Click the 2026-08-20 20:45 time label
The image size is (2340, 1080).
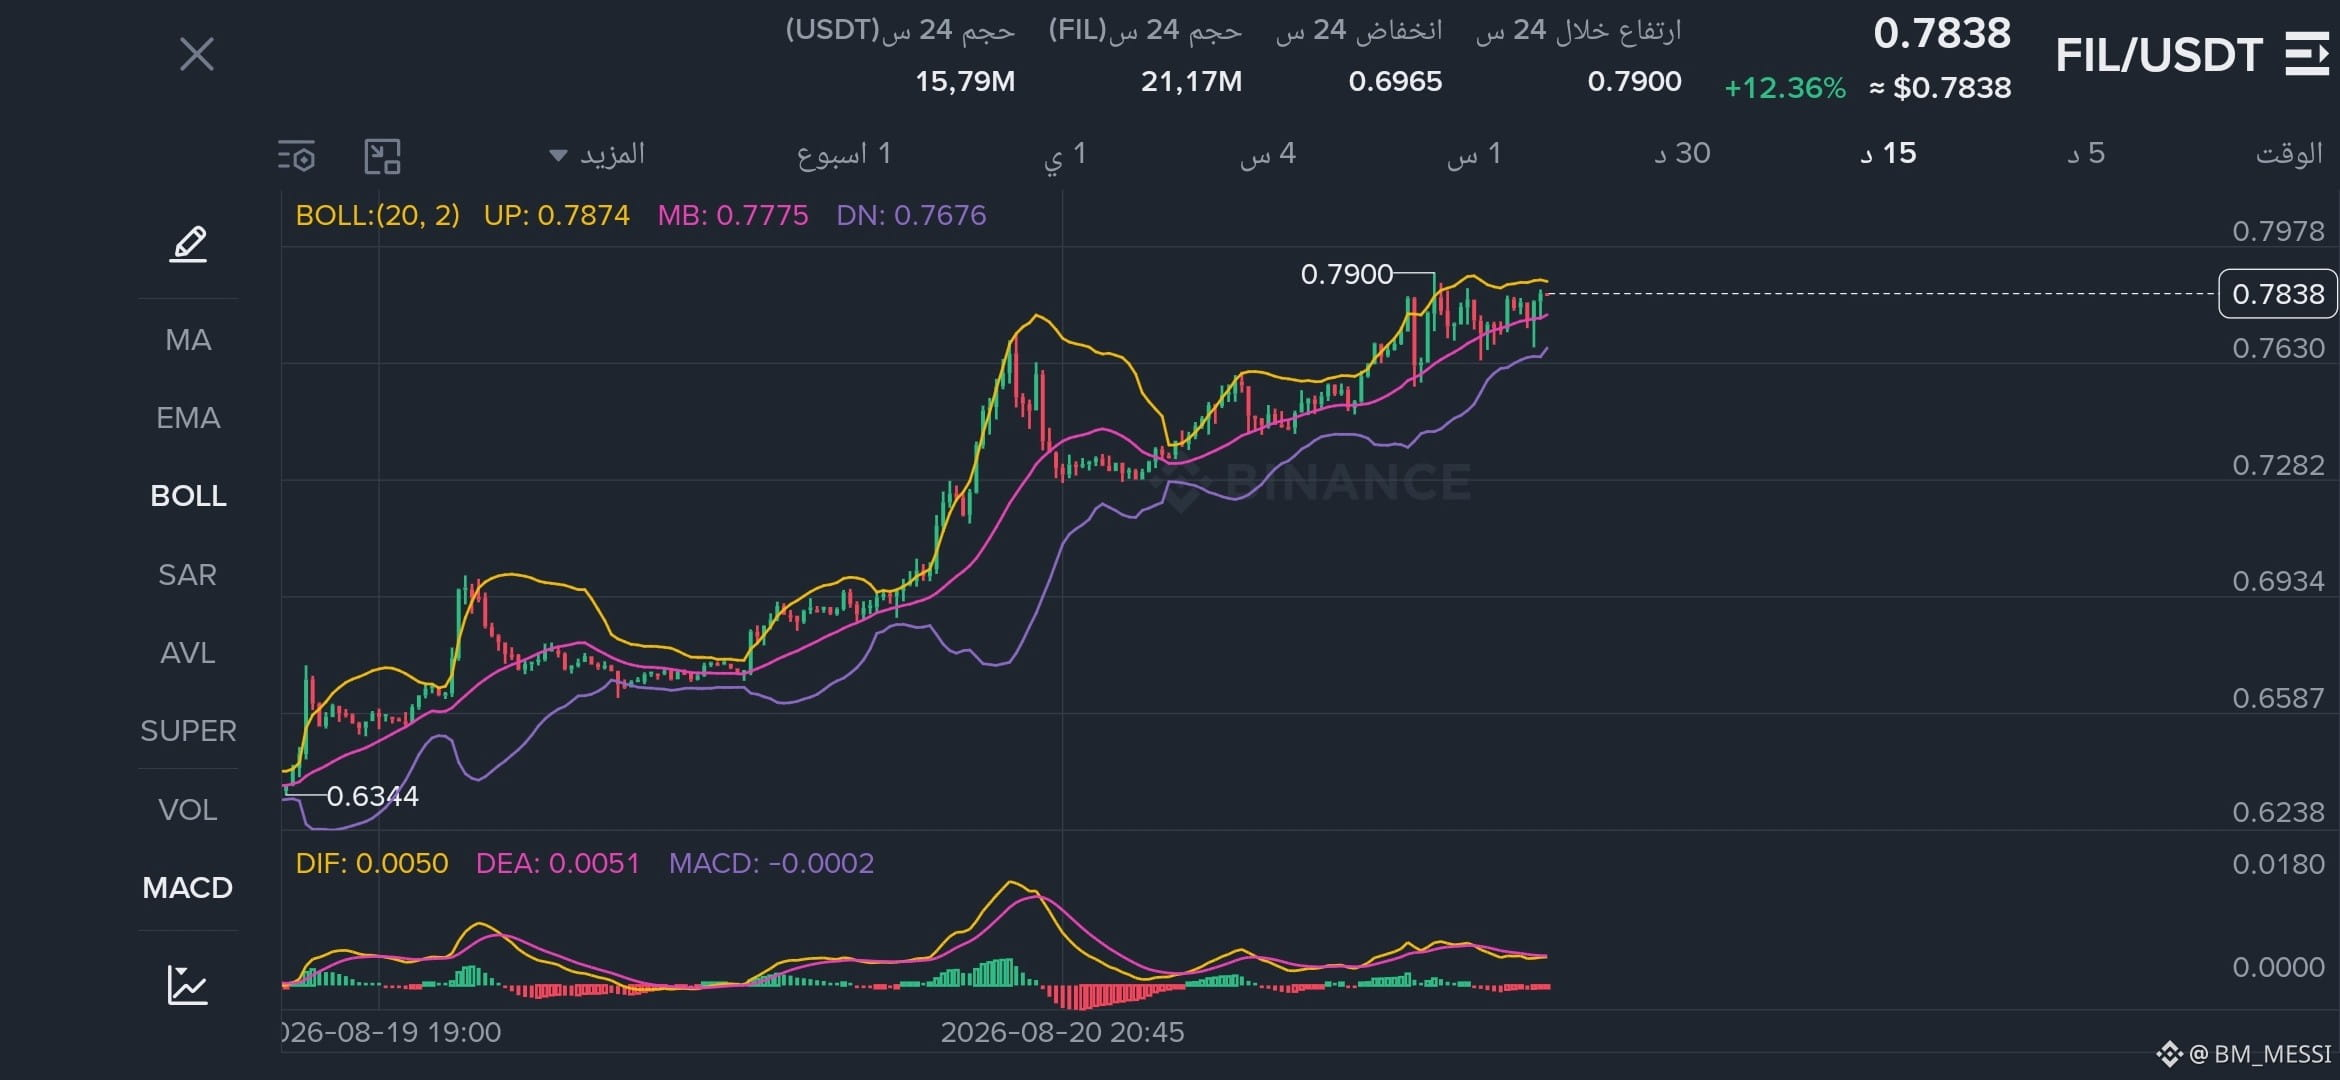pos(1062,1032)
